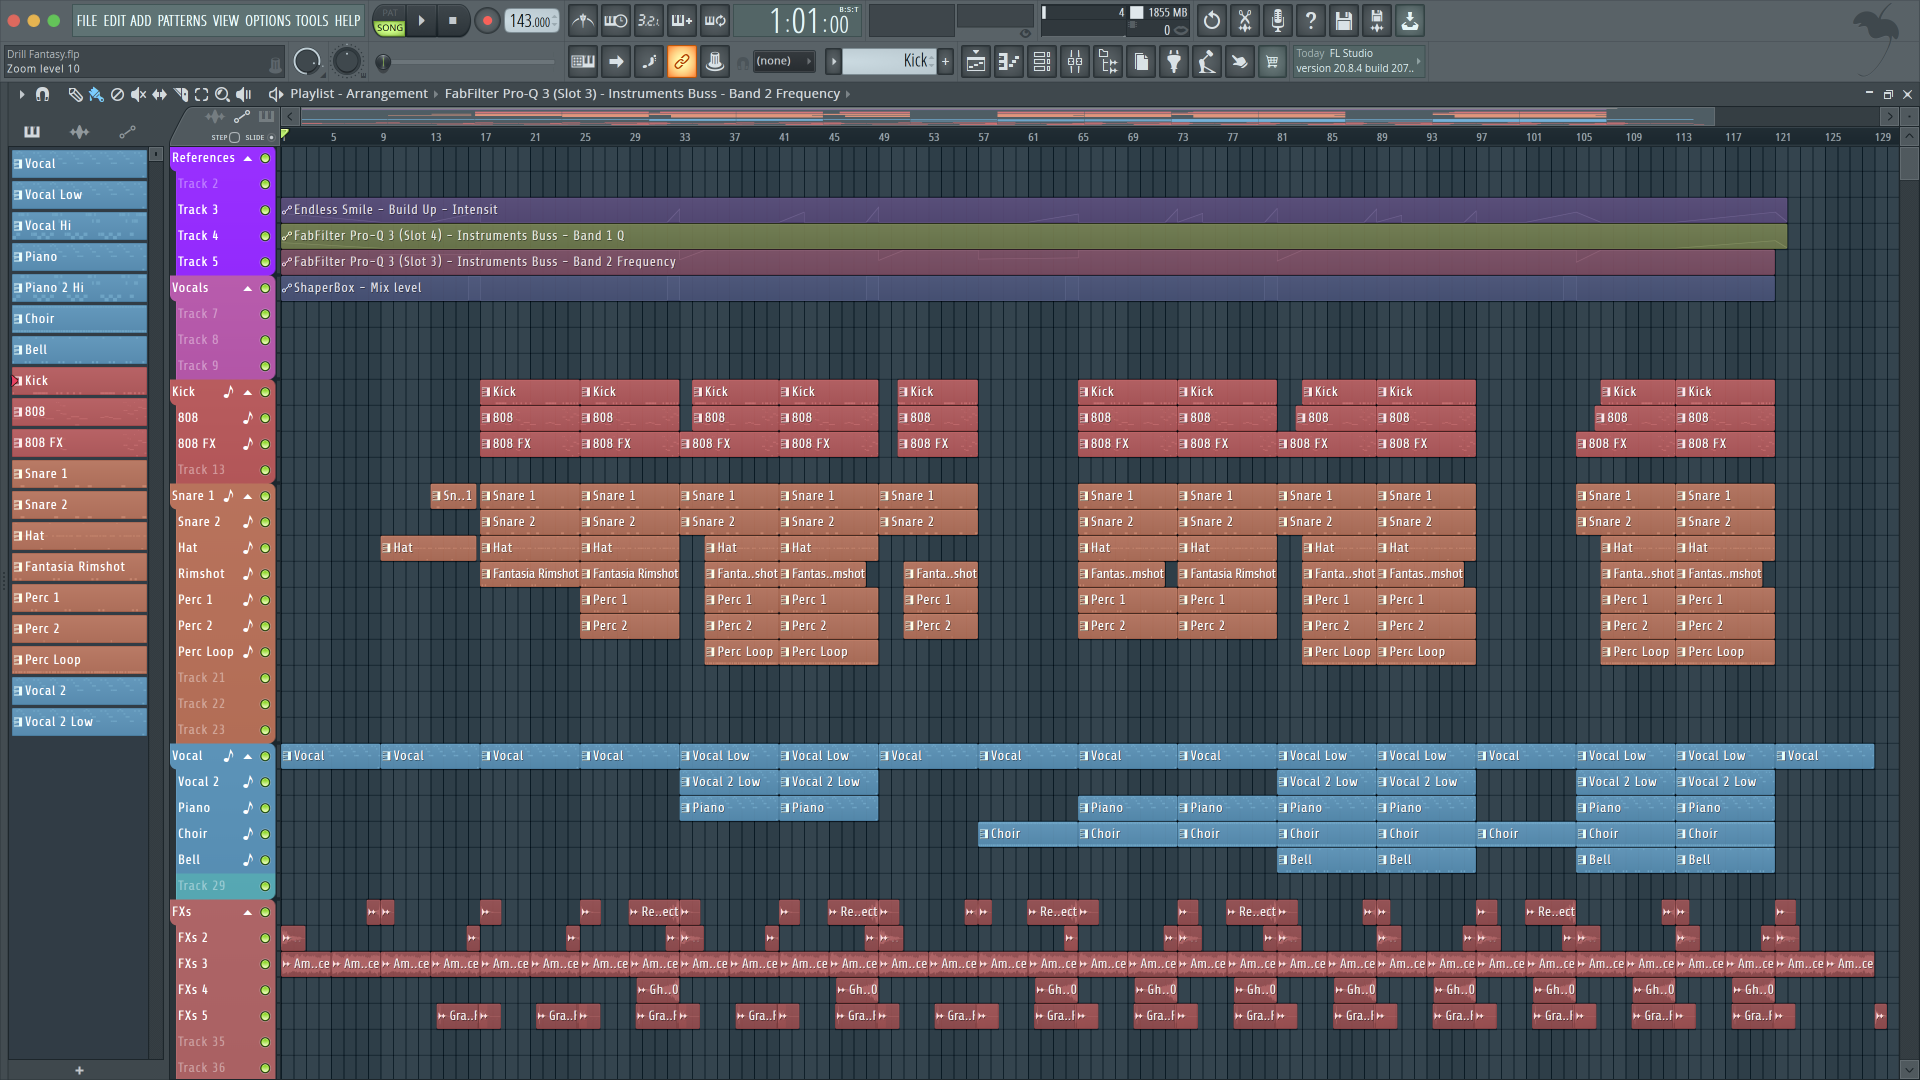Open the Browser view icon

[1108, 62]
